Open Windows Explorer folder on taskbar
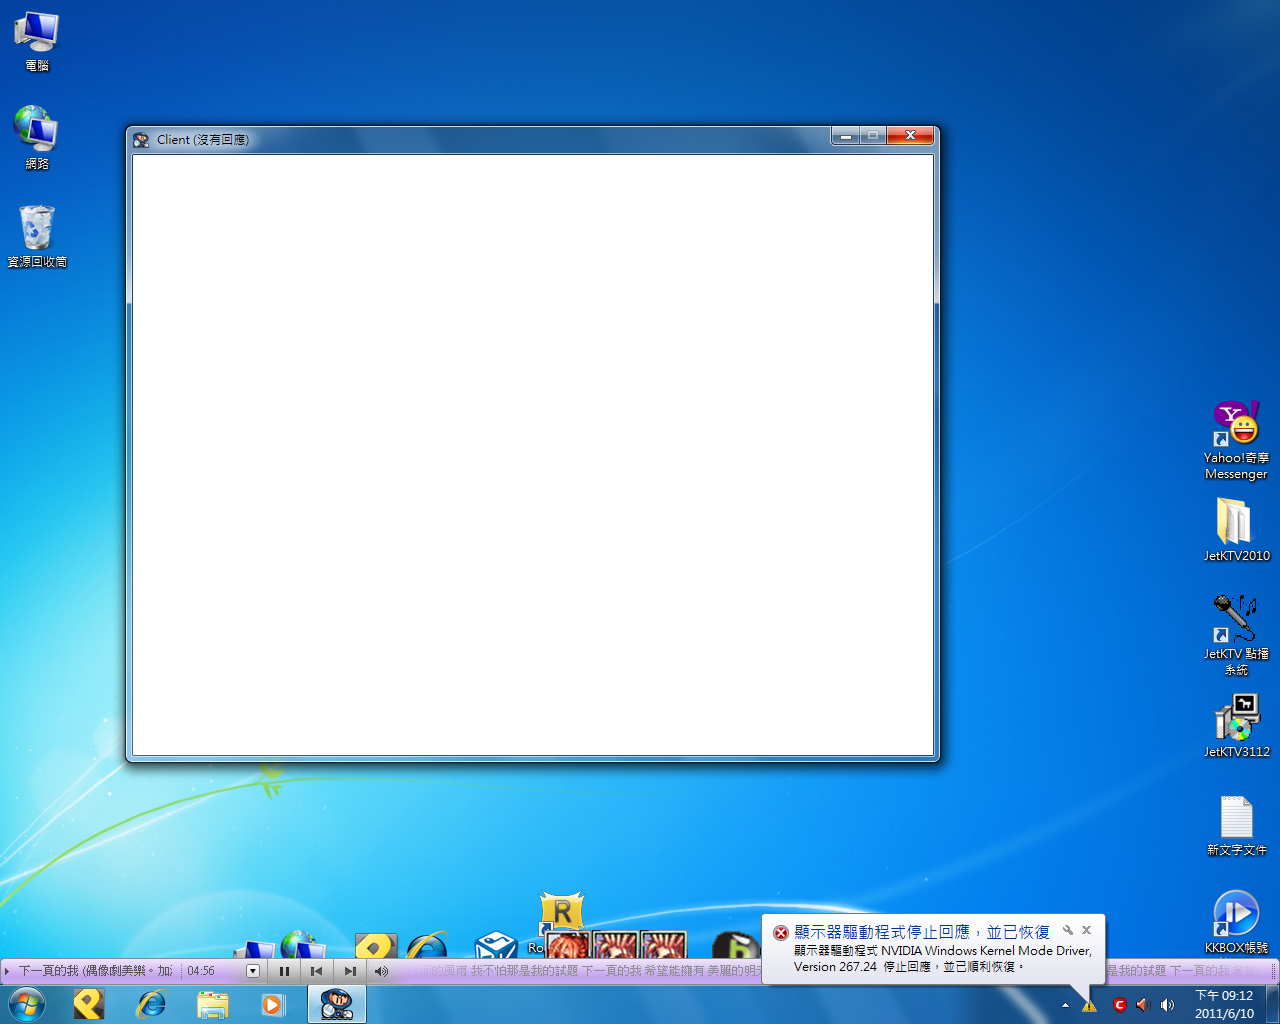 pos(213,1004)
